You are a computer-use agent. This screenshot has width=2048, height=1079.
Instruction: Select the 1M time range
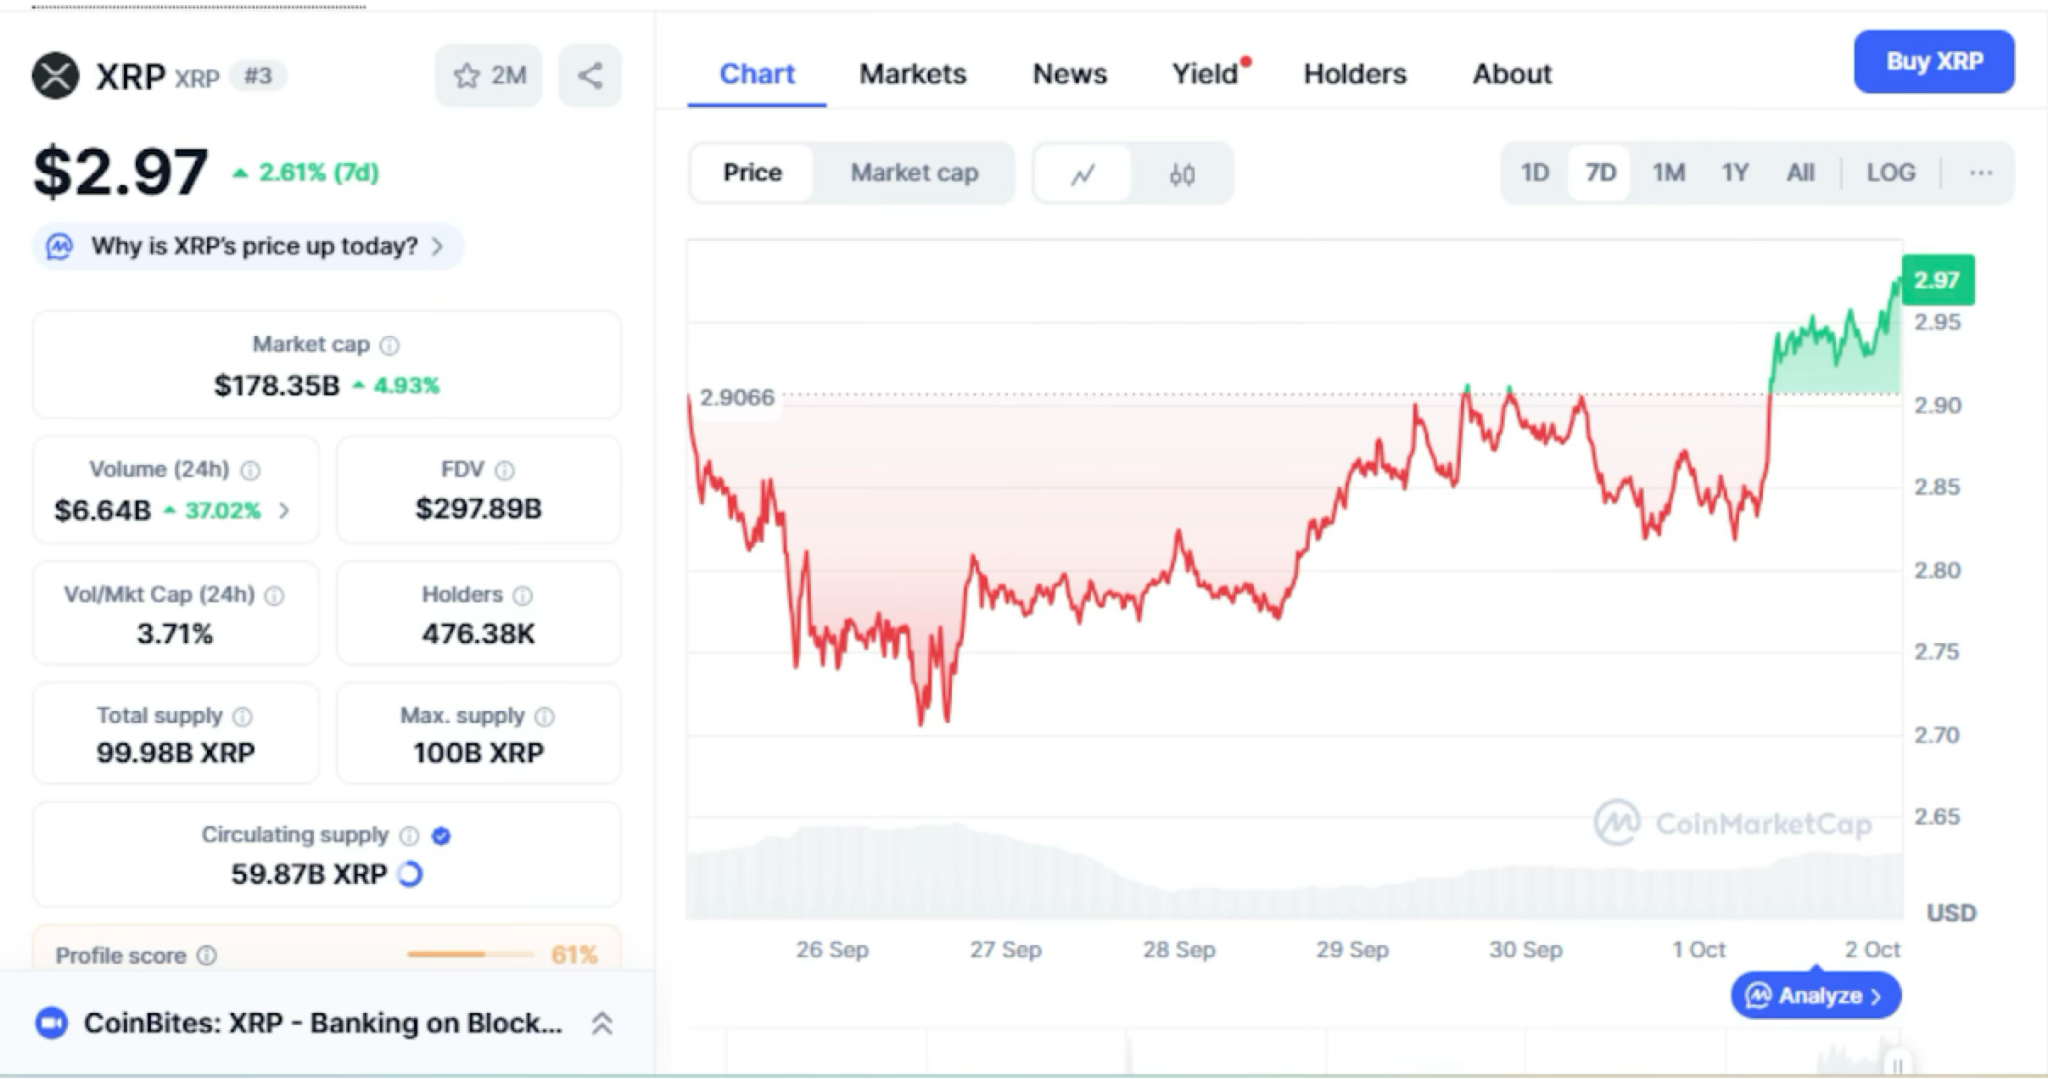pyautogui.click(x=1668, y=173)
